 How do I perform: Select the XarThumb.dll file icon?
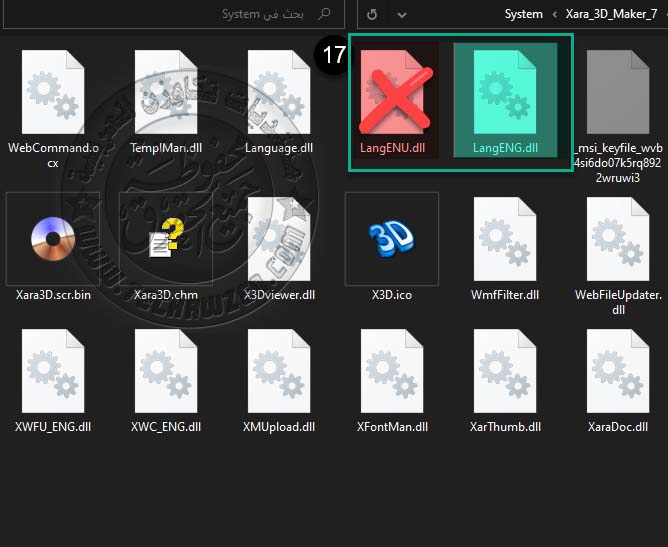[x=505, y=371]
